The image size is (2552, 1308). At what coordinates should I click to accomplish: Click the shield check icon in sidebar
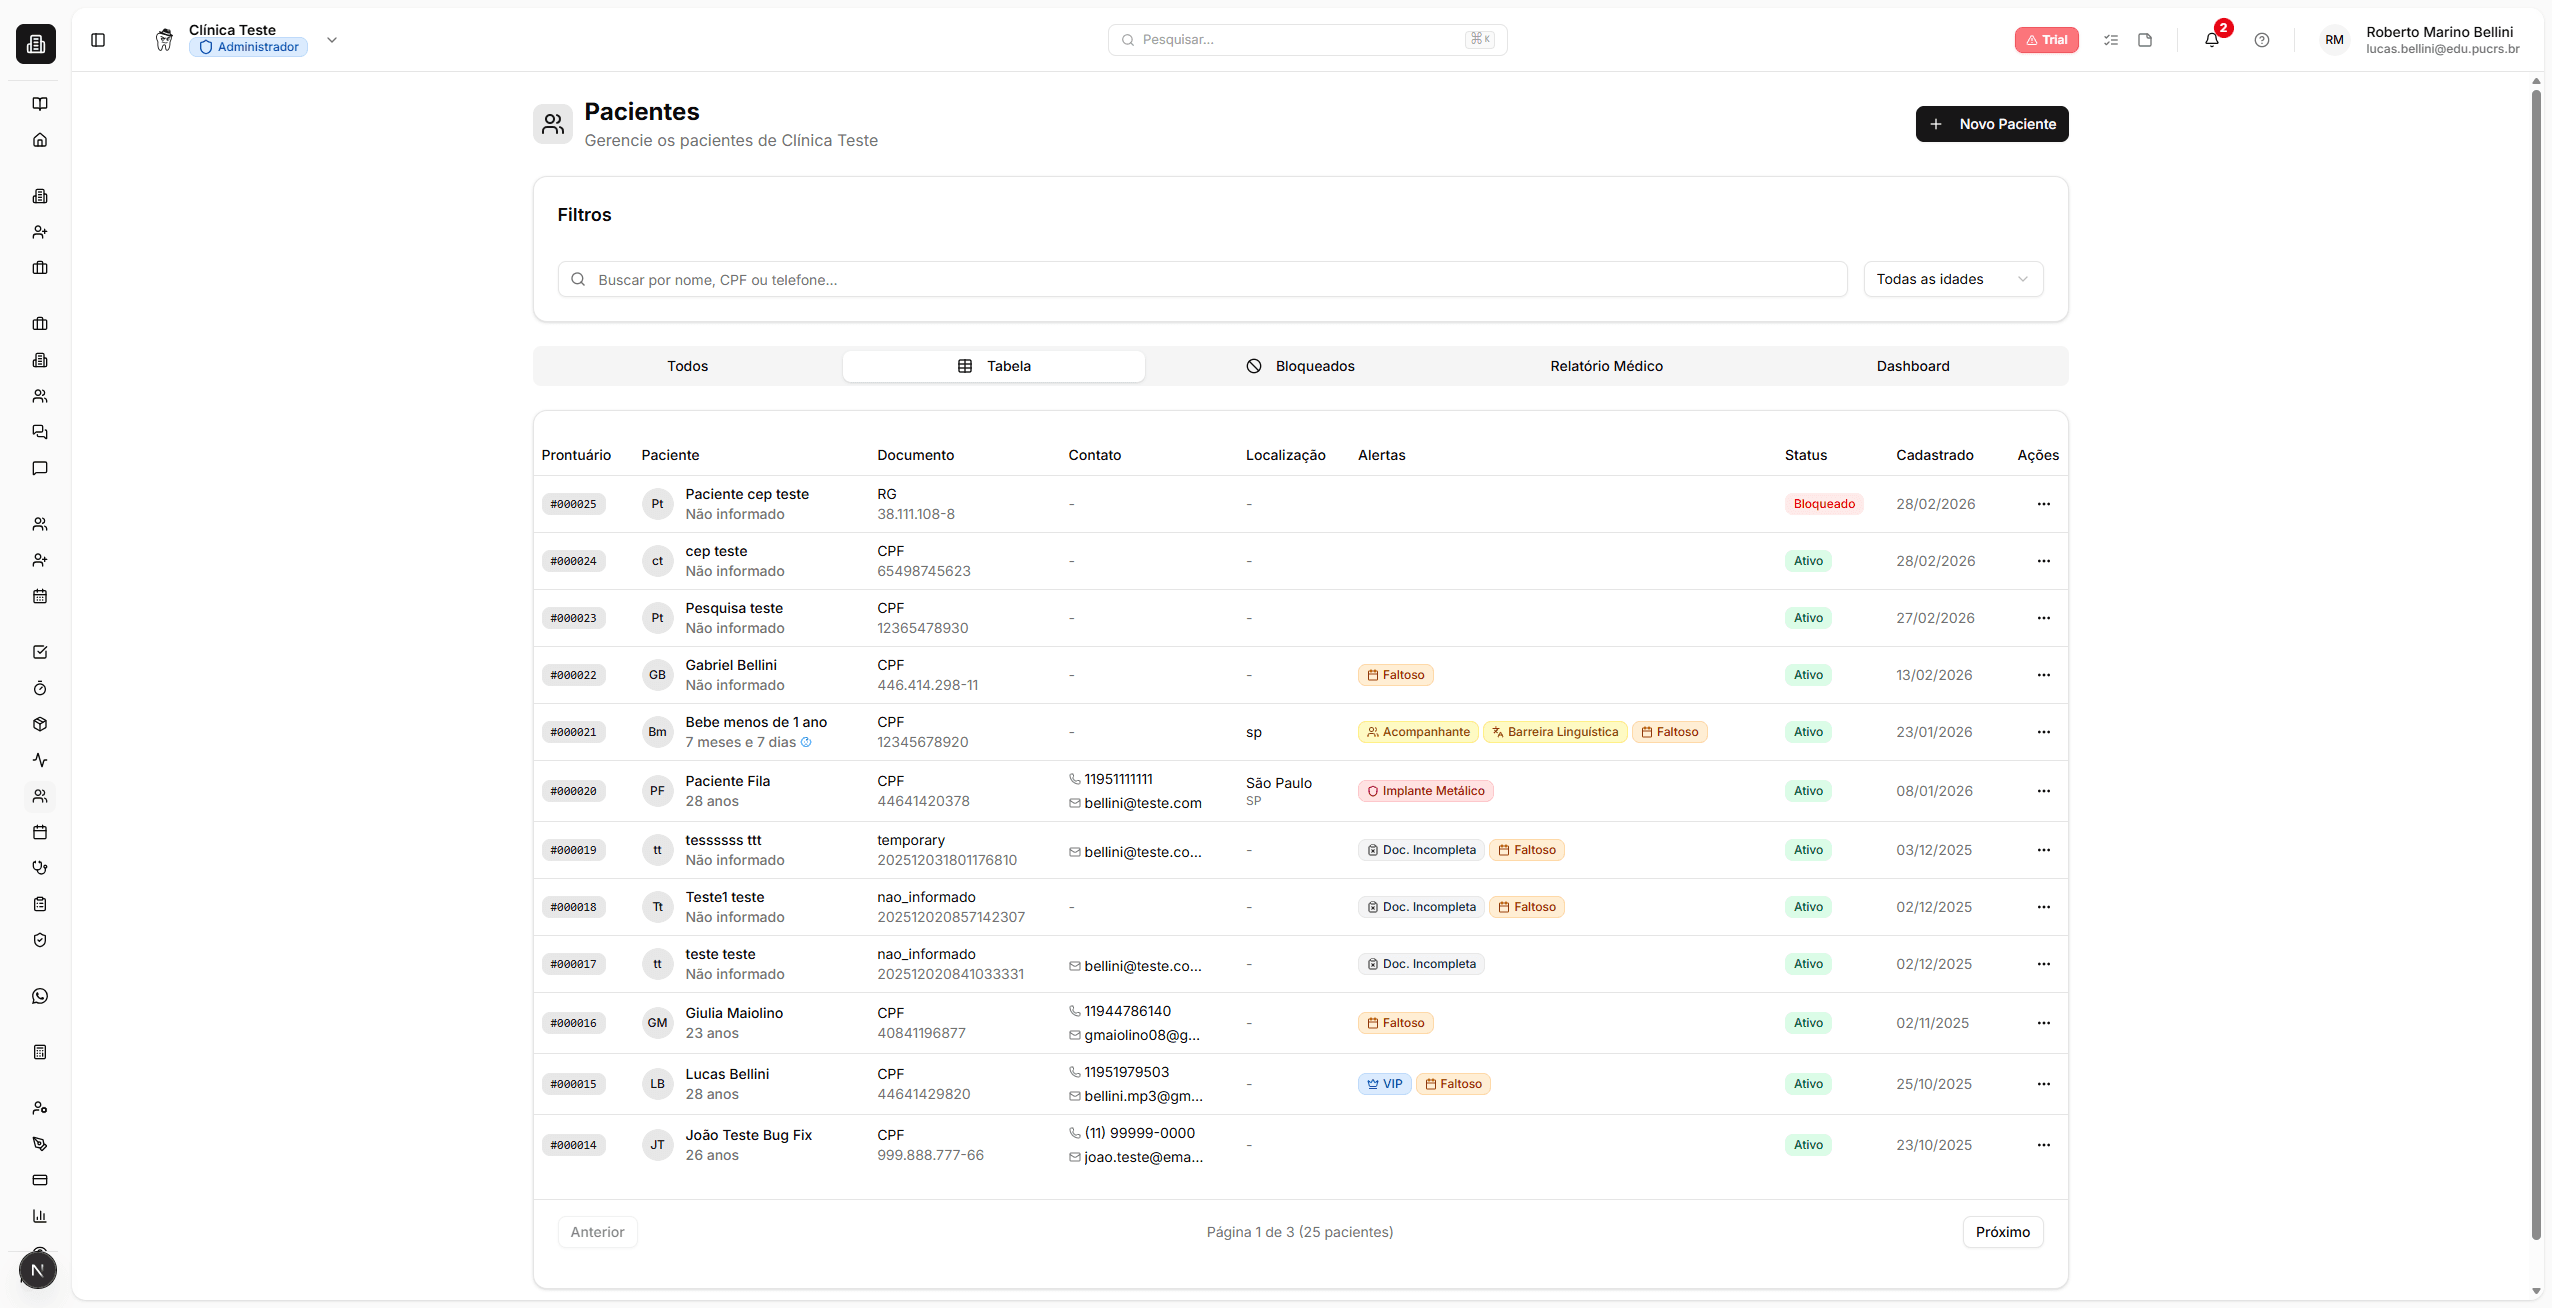(x=40, y=940)
